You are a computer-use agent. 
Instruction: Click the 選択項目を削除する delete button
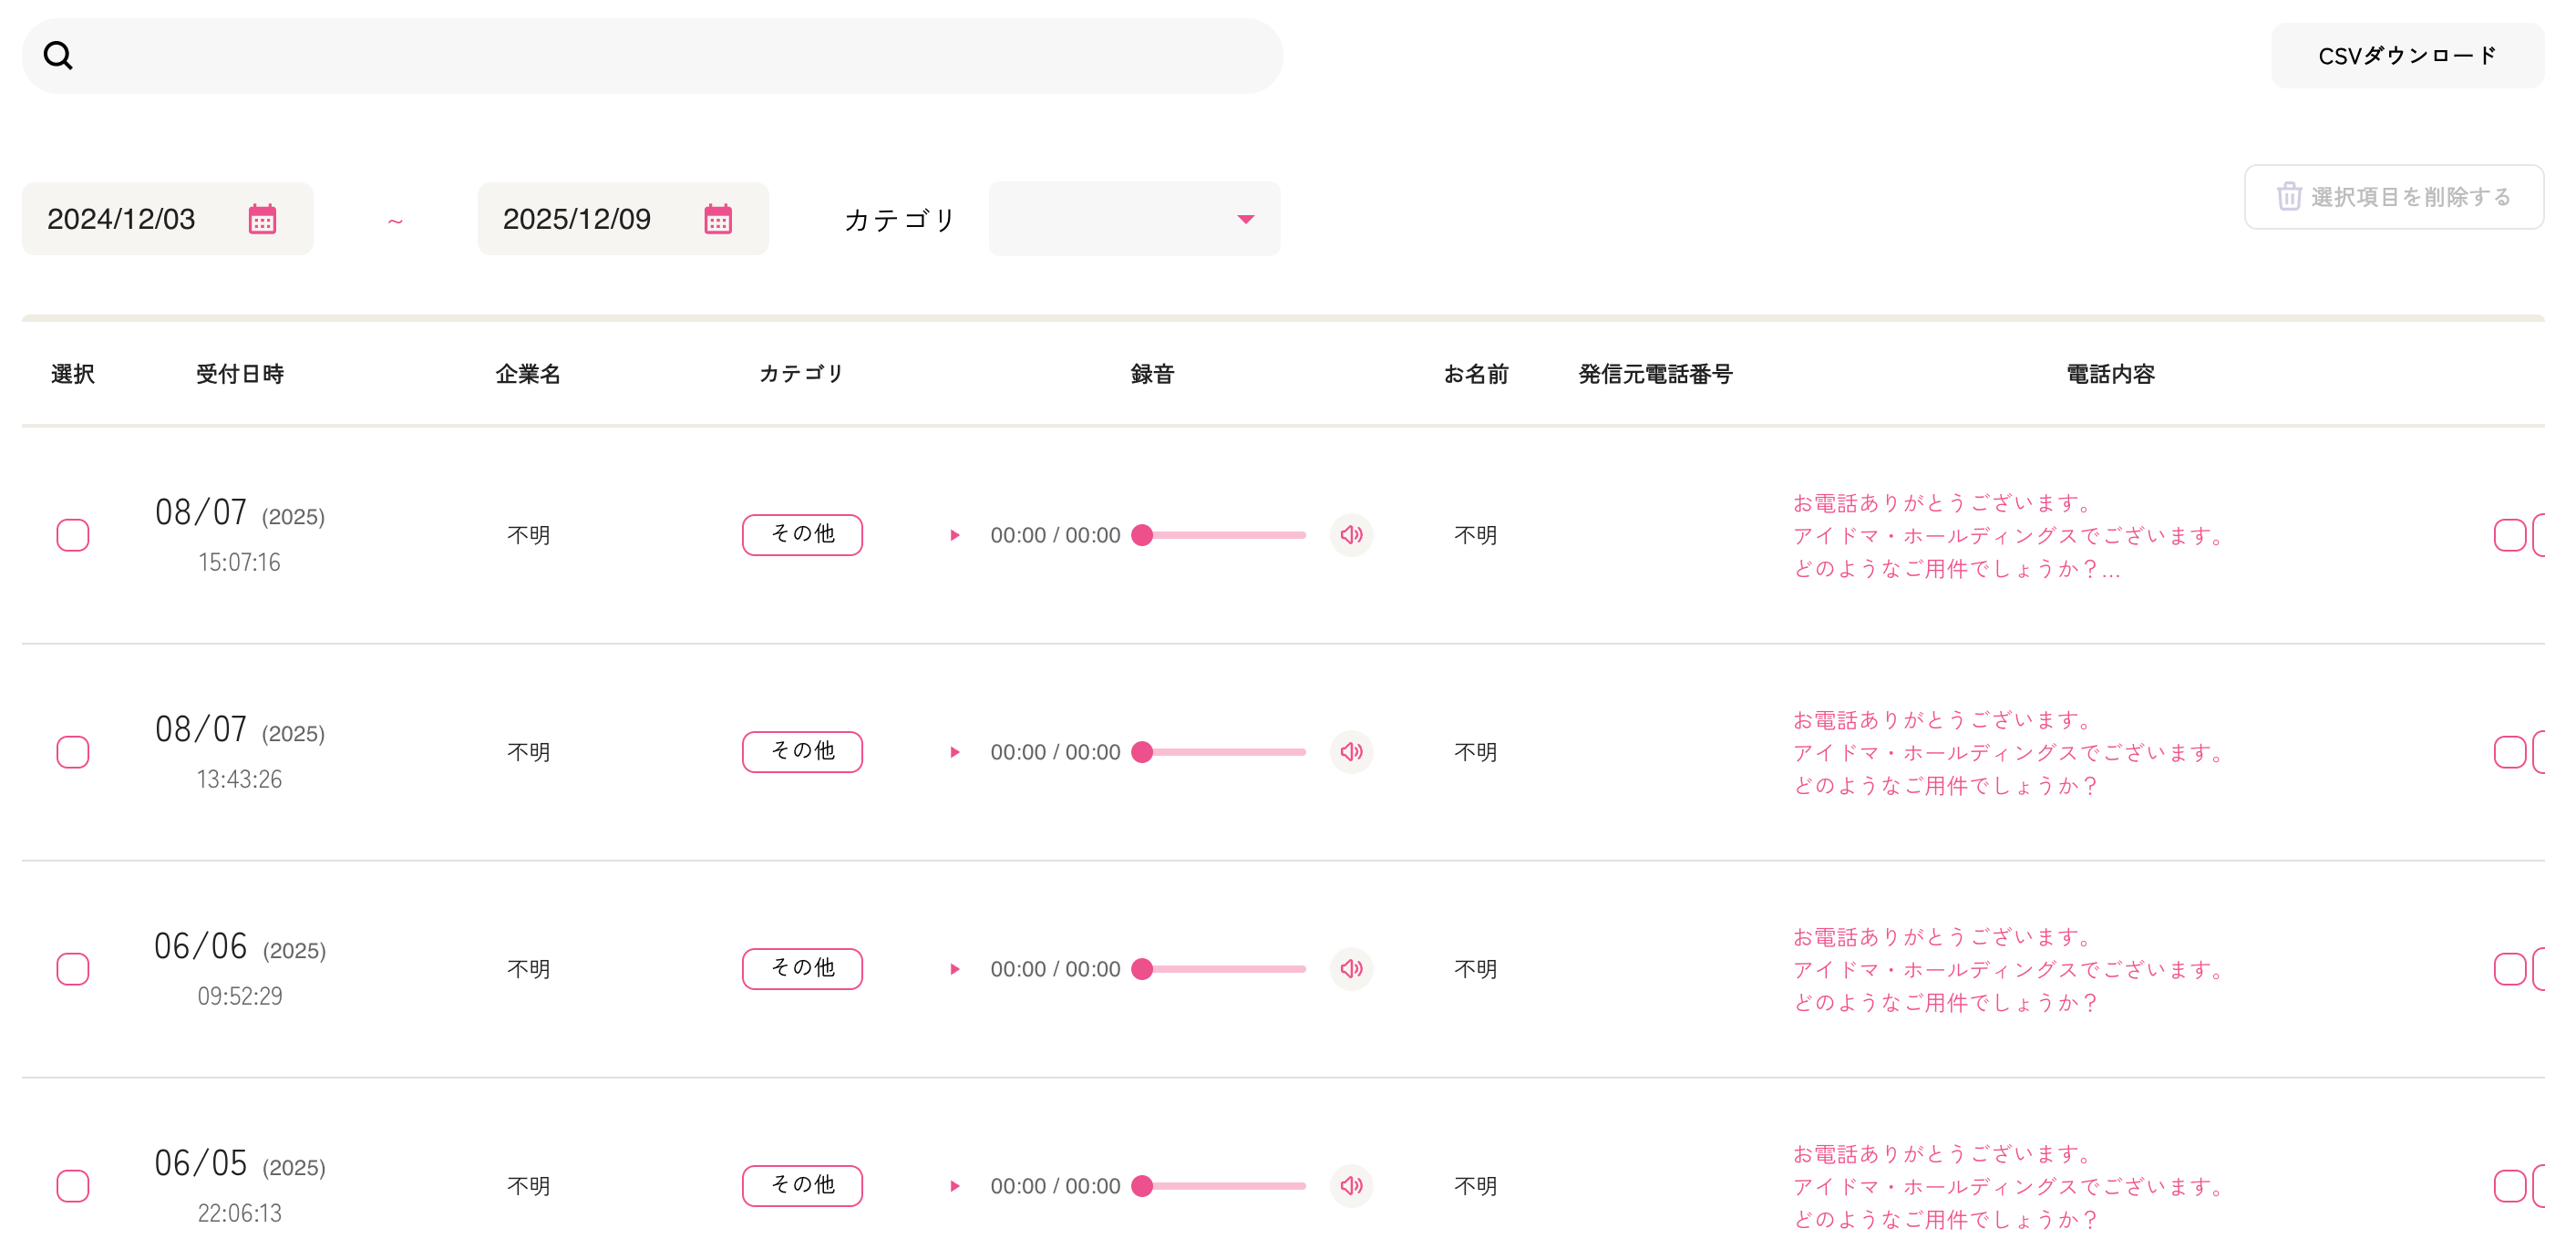tap(2394, 197)
